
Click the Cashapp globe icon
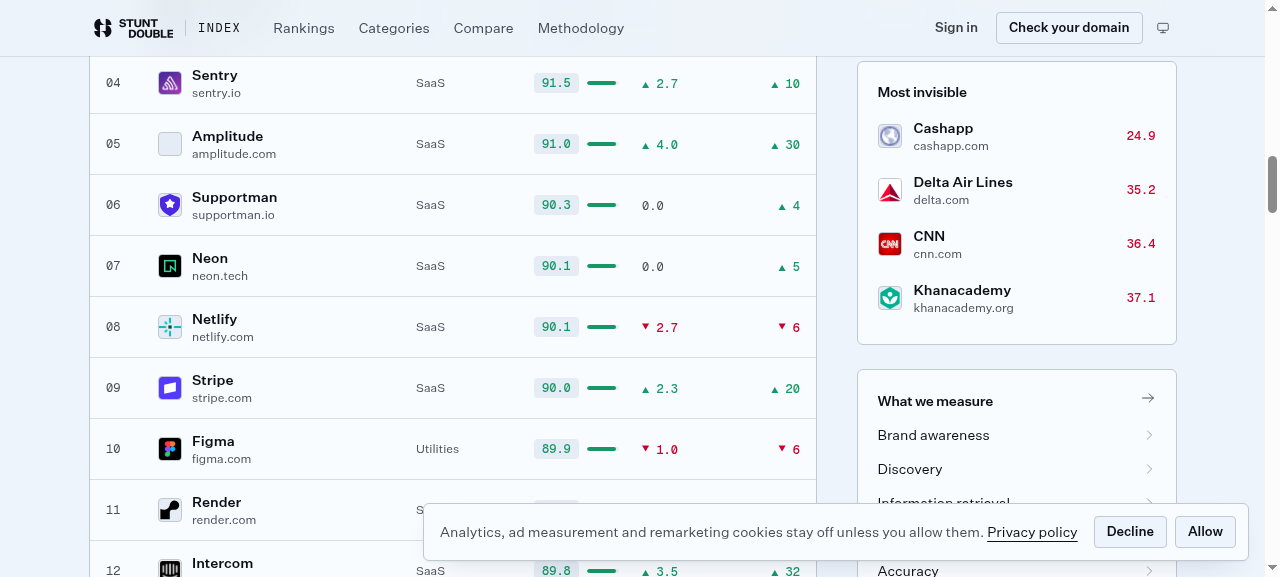point(890,136)
